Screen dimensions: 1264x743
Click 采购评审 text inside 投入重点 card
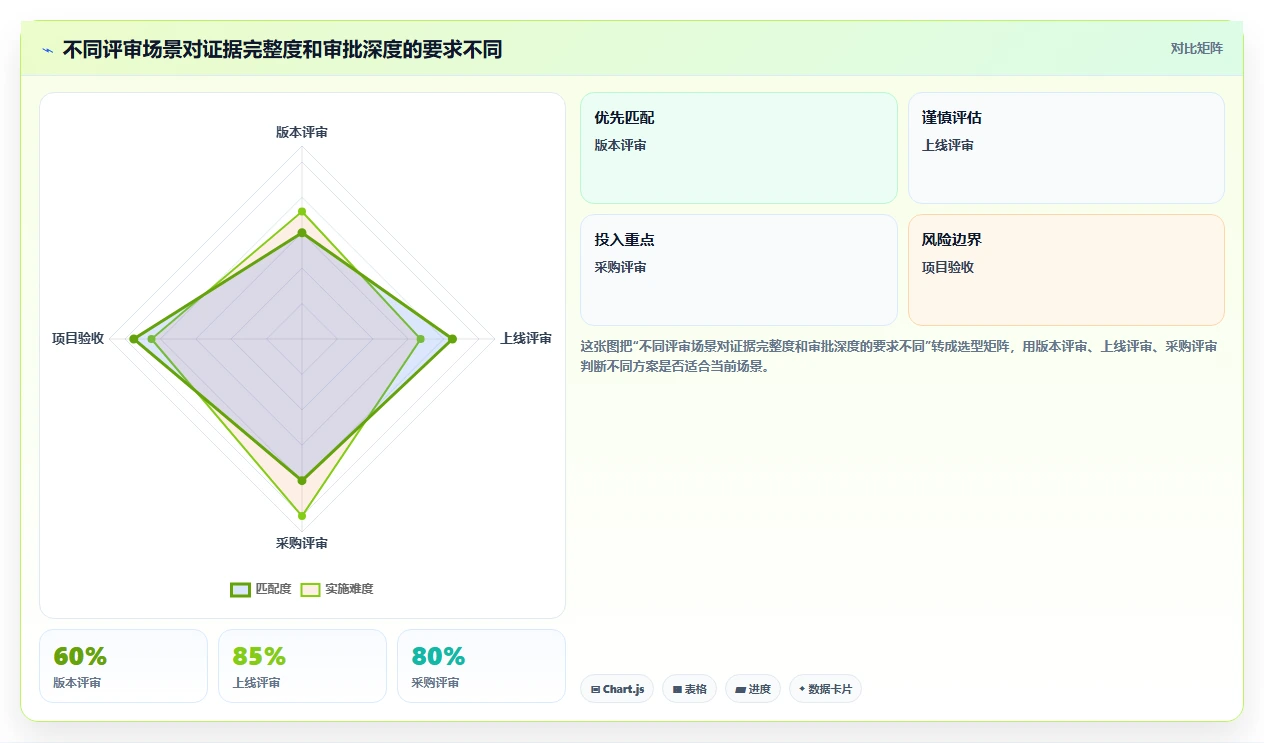point(621,267)
